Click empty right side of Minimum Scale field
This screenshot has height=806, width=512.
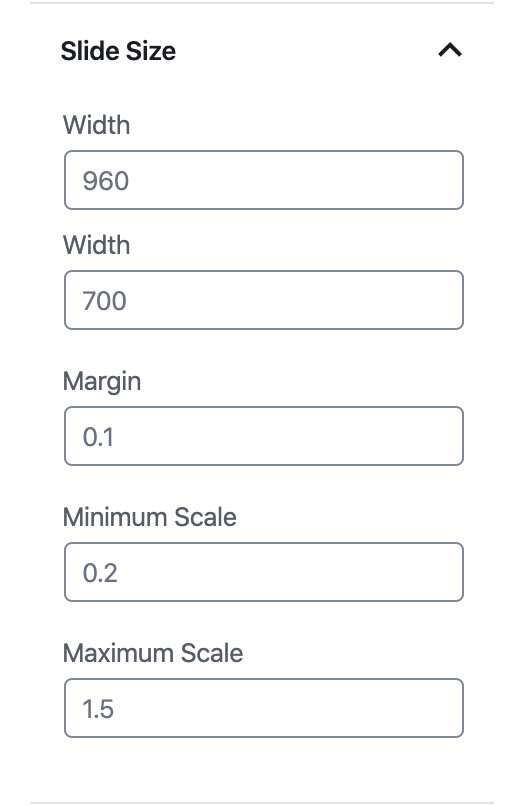(x=360, y=572)
